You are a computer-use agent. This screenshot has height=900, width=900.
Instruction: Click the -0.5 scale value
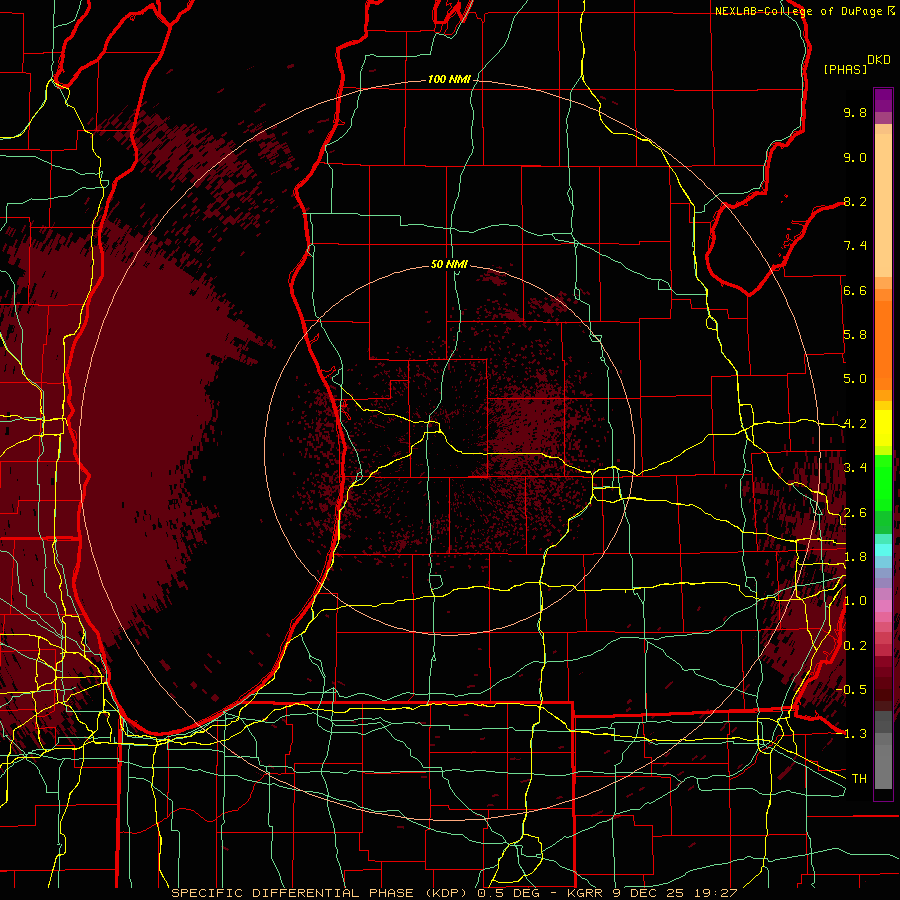pyautogui.click(x=852, y=689)
